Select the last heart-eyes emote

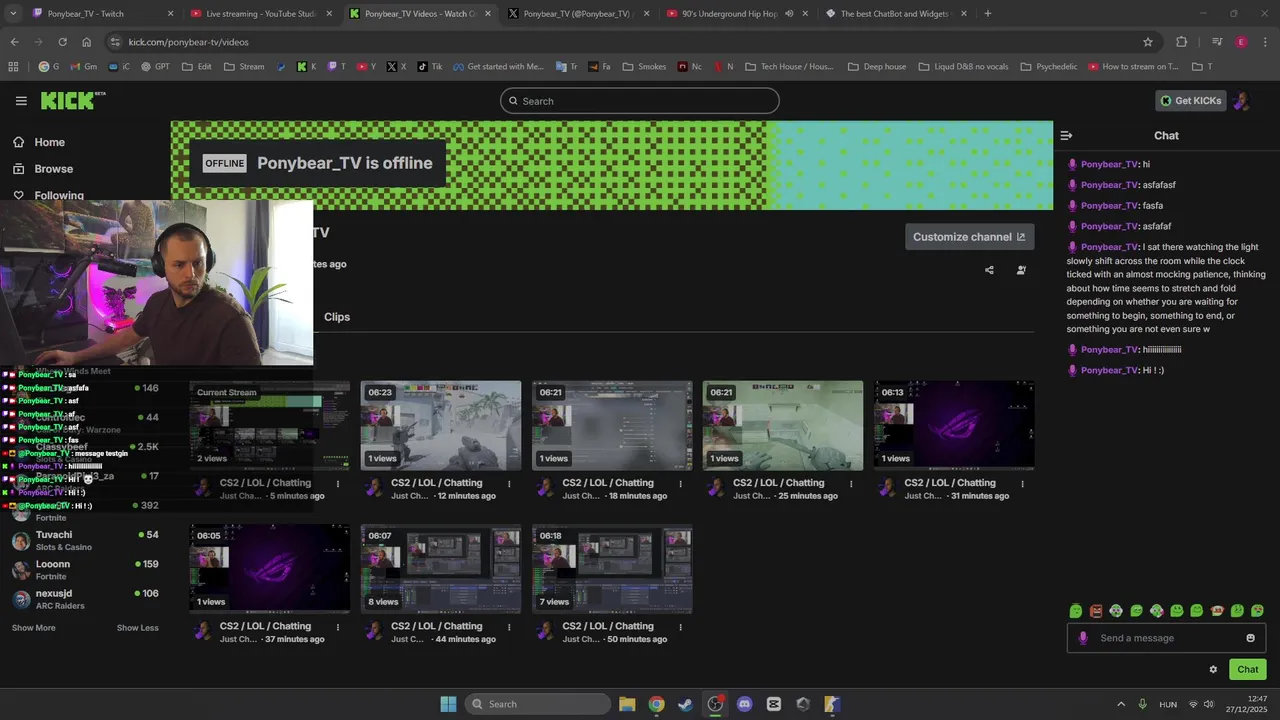[1257, 611]
